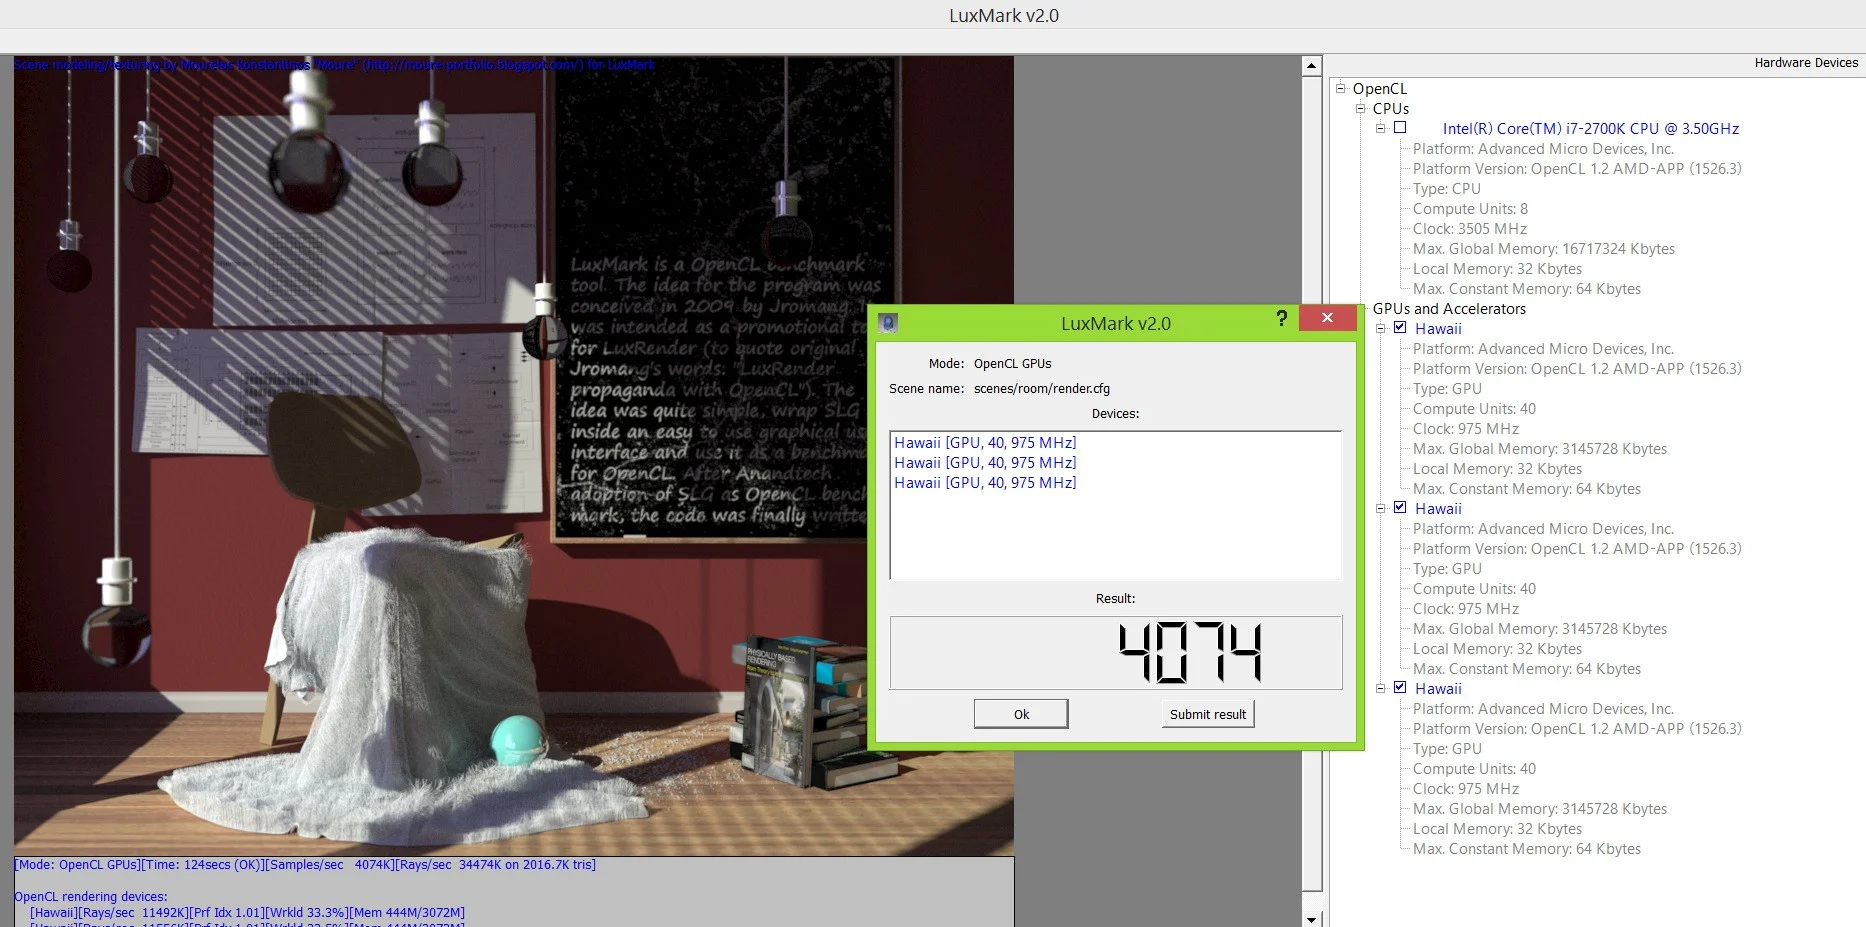
Task: Close the LuxMark result dialog
Action: click(x=1327, y=318)
